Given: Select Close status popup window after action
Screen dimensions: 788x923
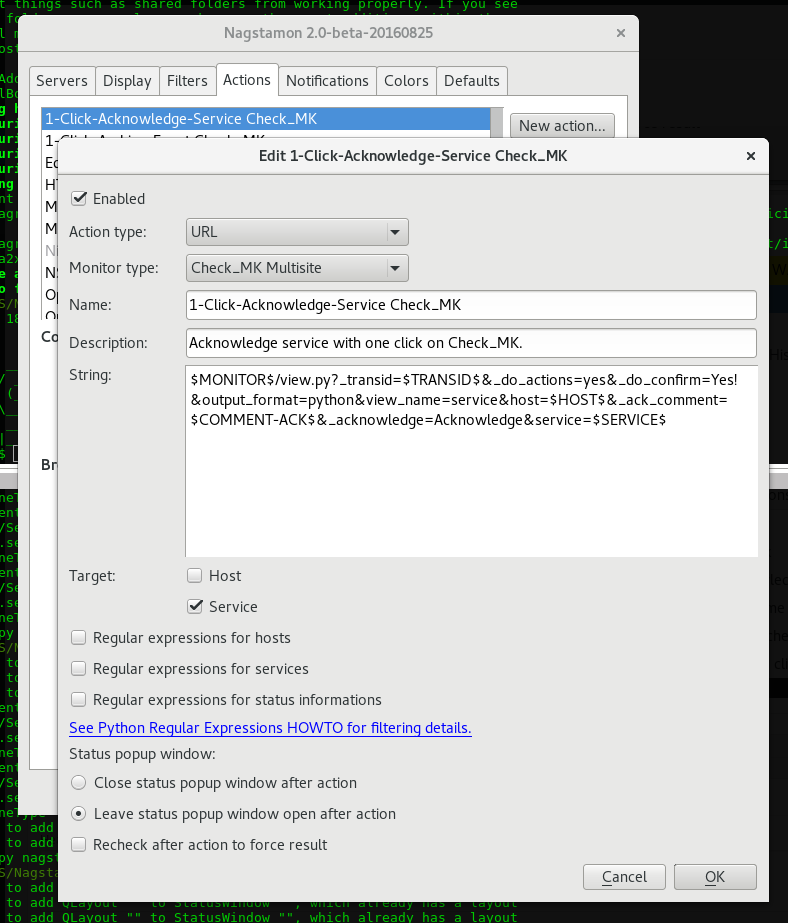Looking at the screenshot, I should pyautogui.click(x=79, y=783).
